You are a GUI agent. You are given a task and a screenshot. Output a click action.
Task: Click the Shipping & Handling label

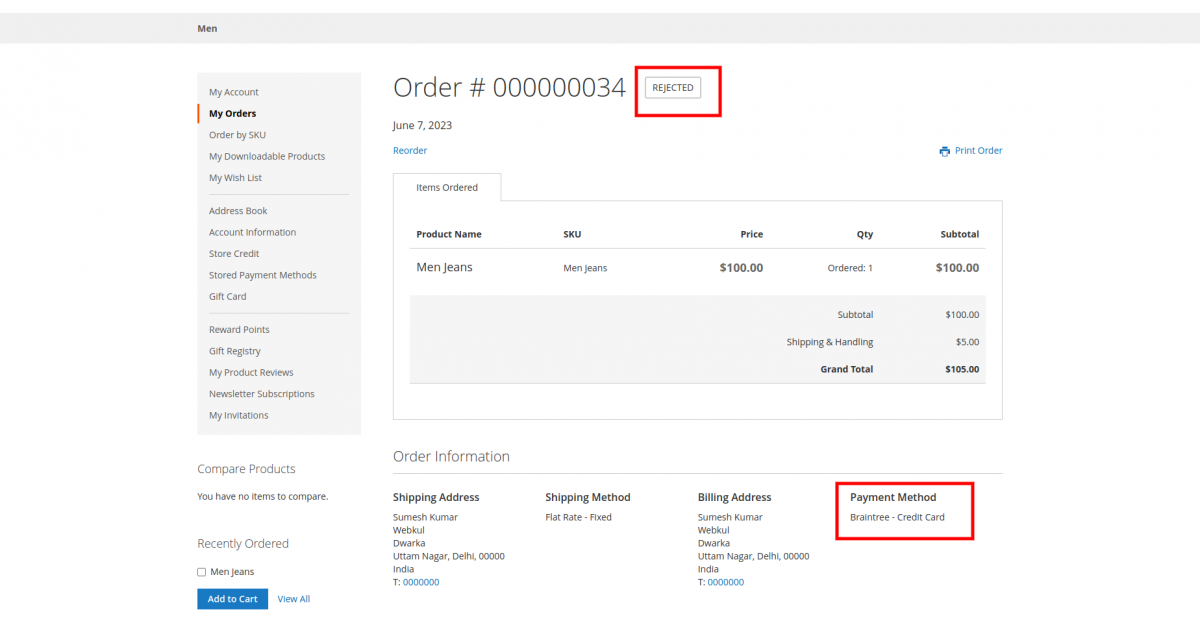click(x=830, y=342)
